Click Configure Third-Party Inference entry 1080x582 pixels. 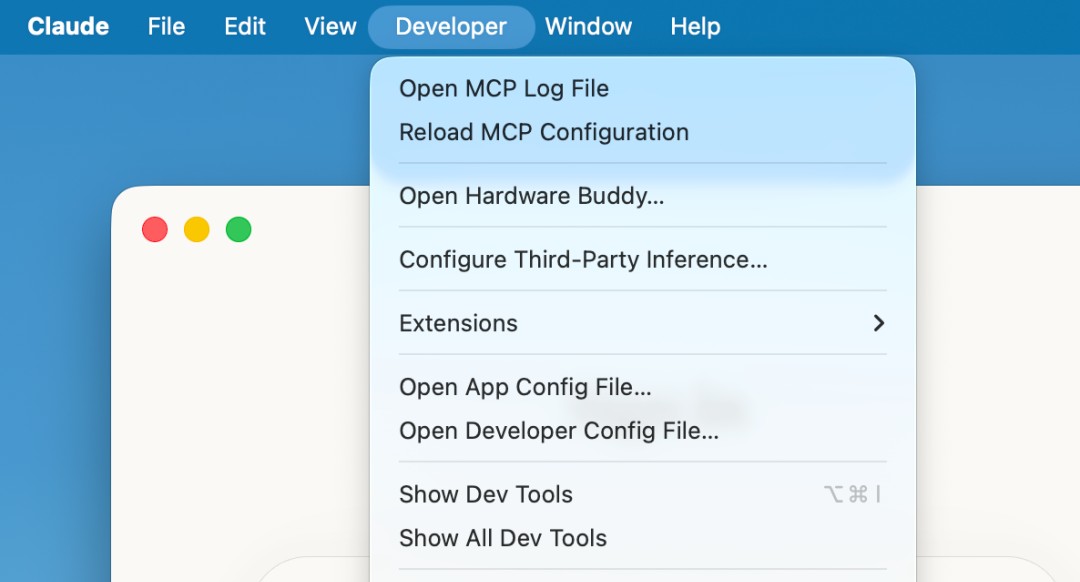583,260
